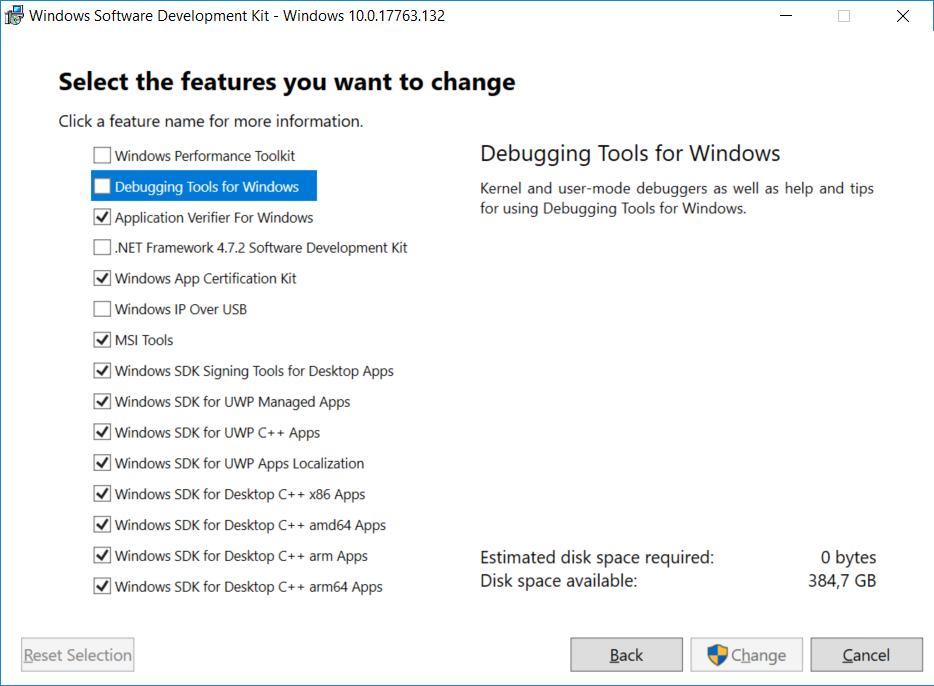Viewport: 934px width, 686px height.
Task: Uncheck Windows SDK for UWP C++ Apps
Action: [102, 432]
